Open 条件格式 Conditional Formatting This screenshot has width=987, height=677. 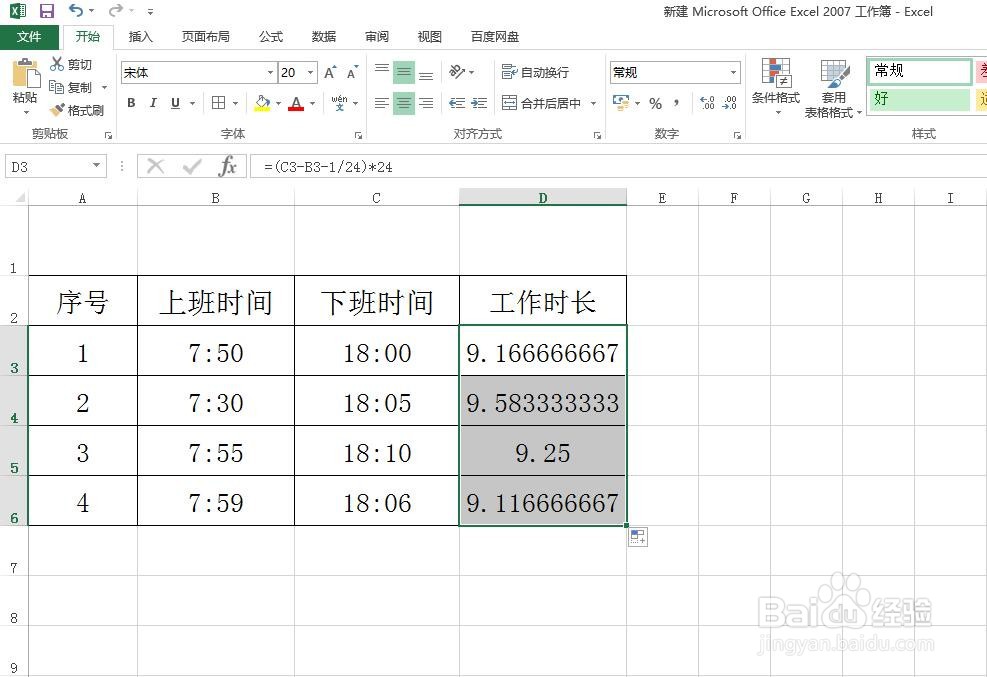tap(776, 87)
